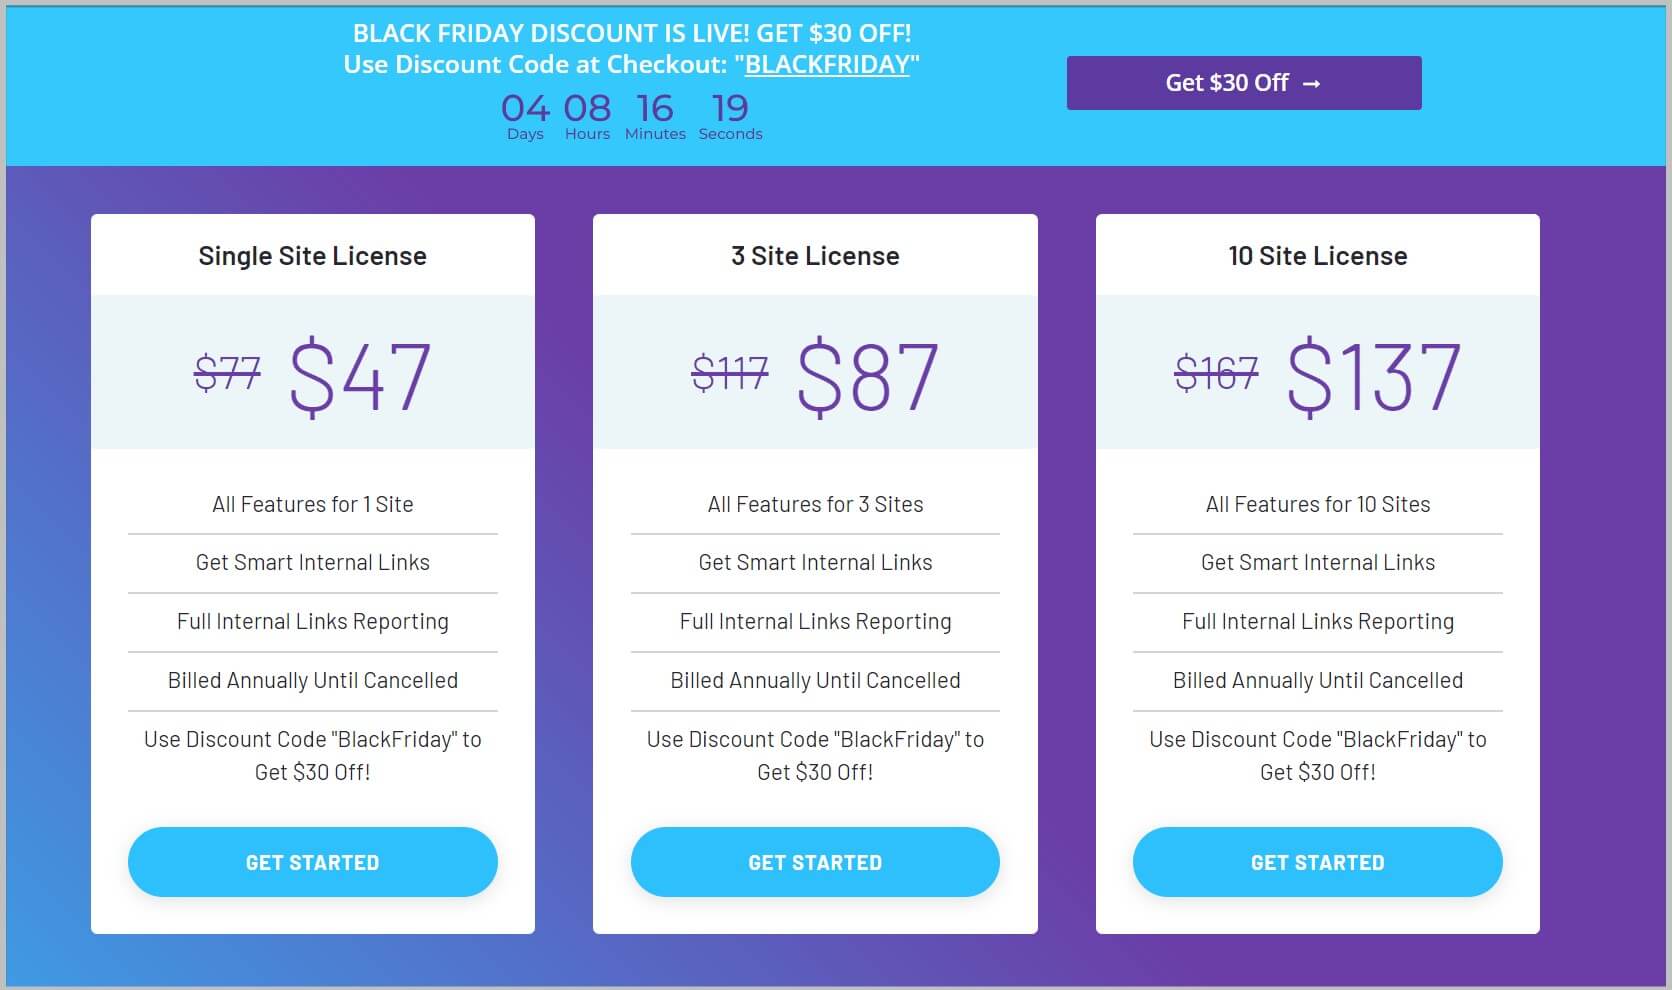
Task: Click Get Started for 3 Site License
Action: point(815,862)
